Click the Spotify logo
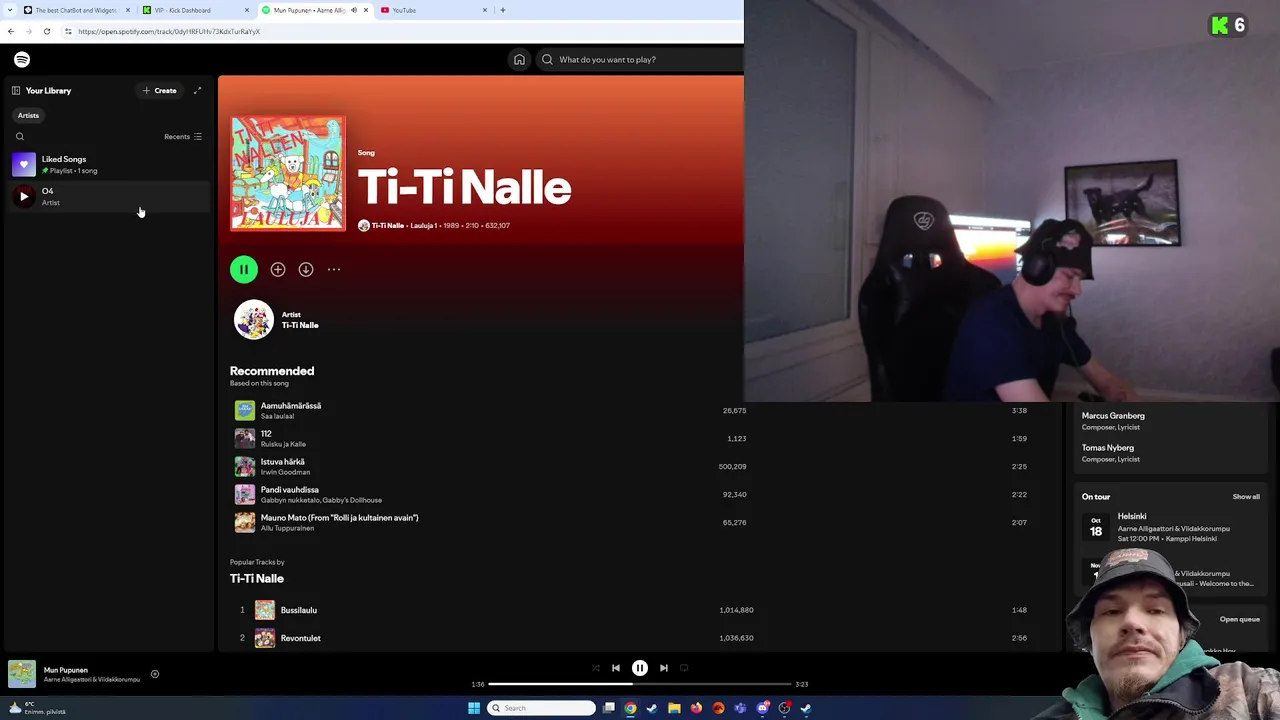 [22, 60]
